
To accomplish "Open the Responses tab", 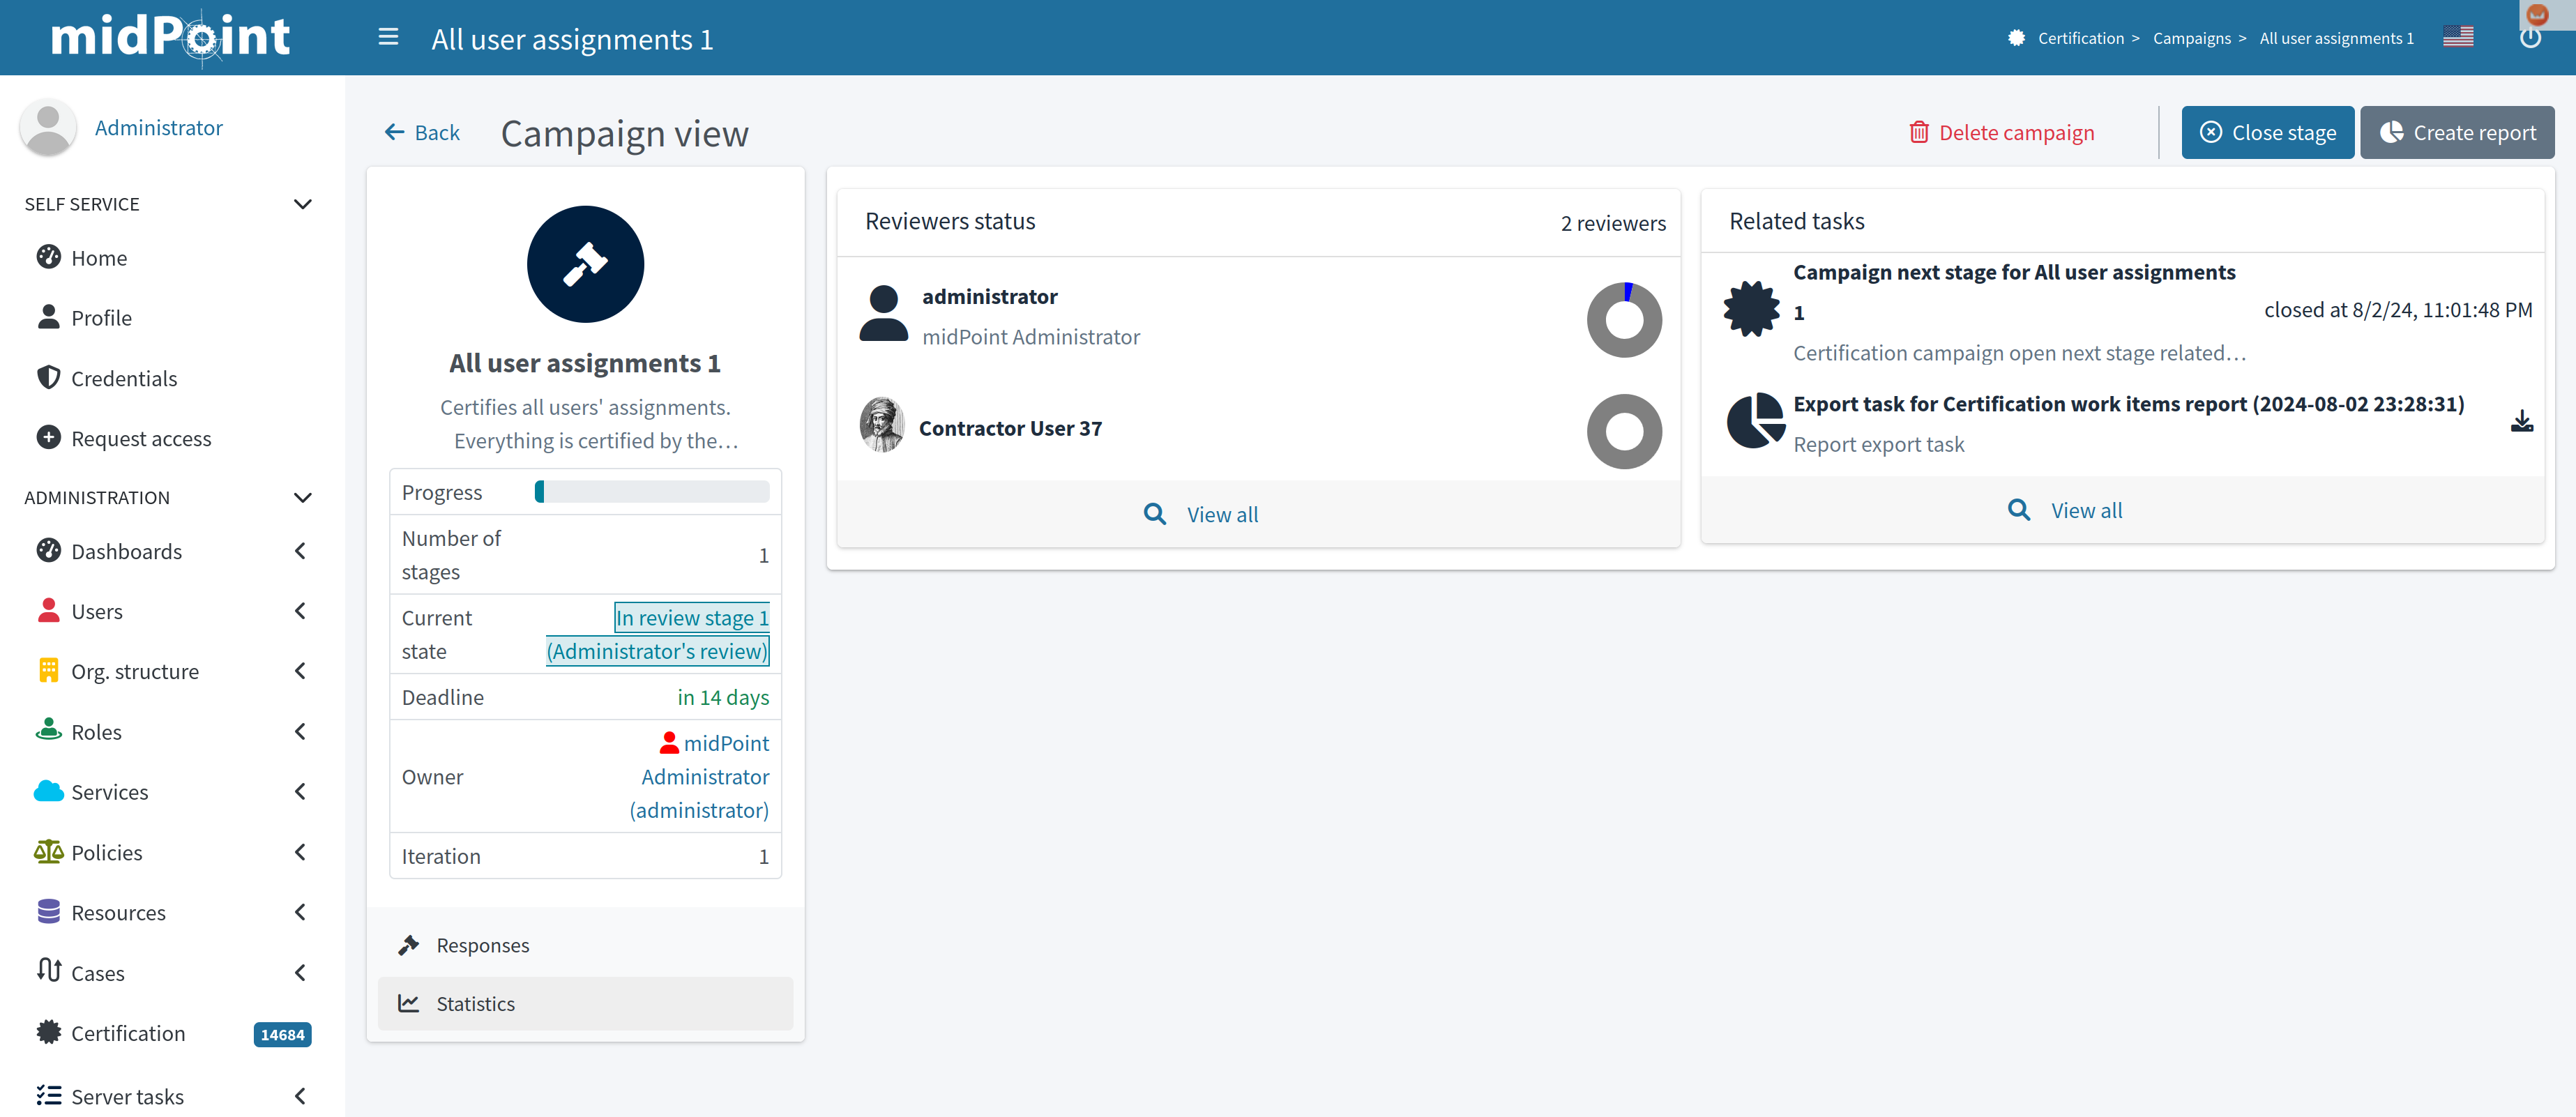I will (482, 945).
